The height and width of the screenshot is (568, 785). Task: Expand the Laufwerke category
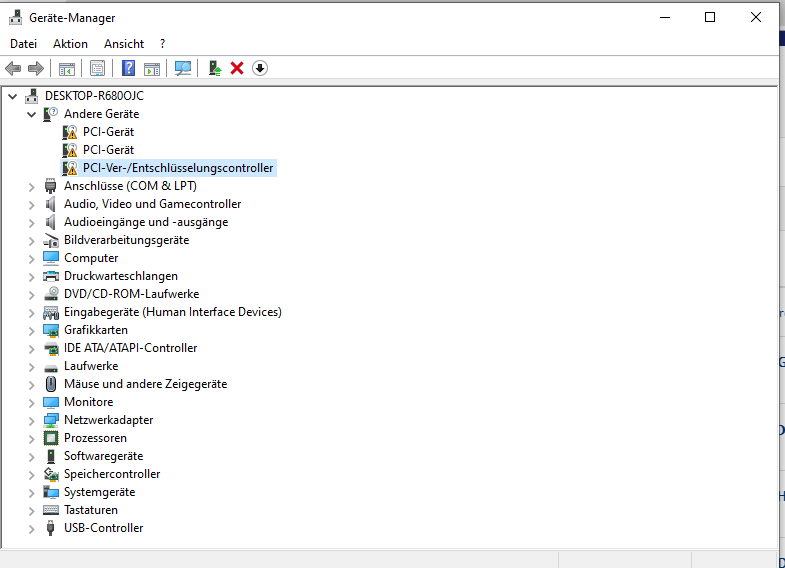[32, 367]
